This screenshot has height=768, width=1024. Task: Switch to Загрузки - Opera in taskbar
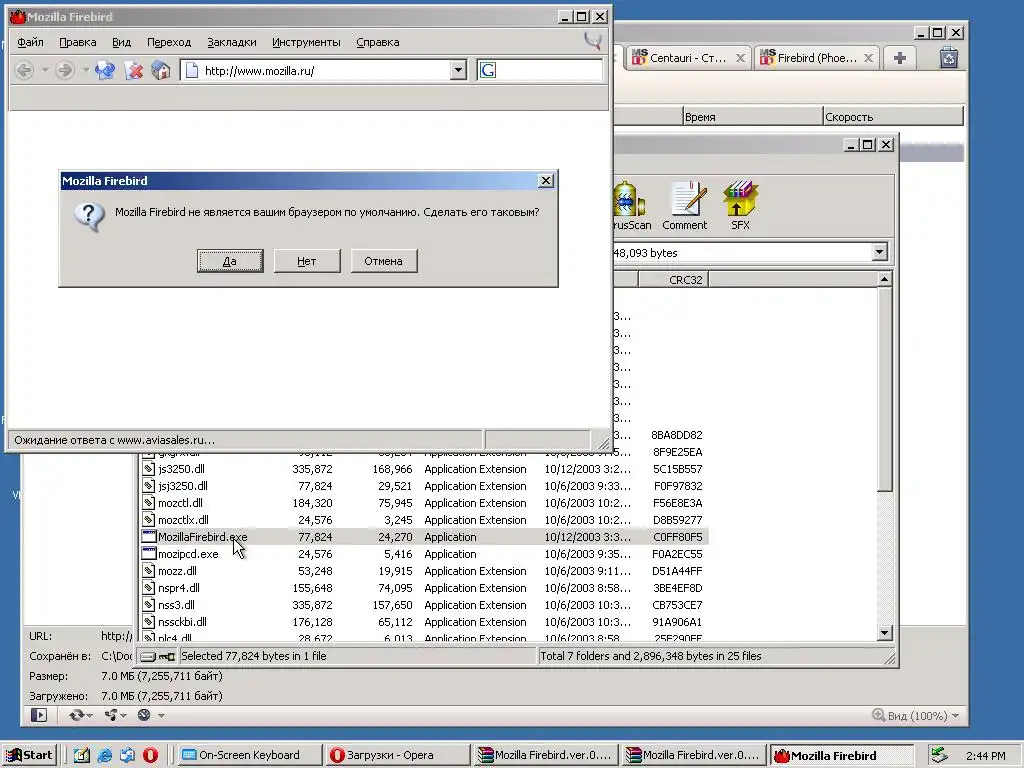click(x=397, y=755)
